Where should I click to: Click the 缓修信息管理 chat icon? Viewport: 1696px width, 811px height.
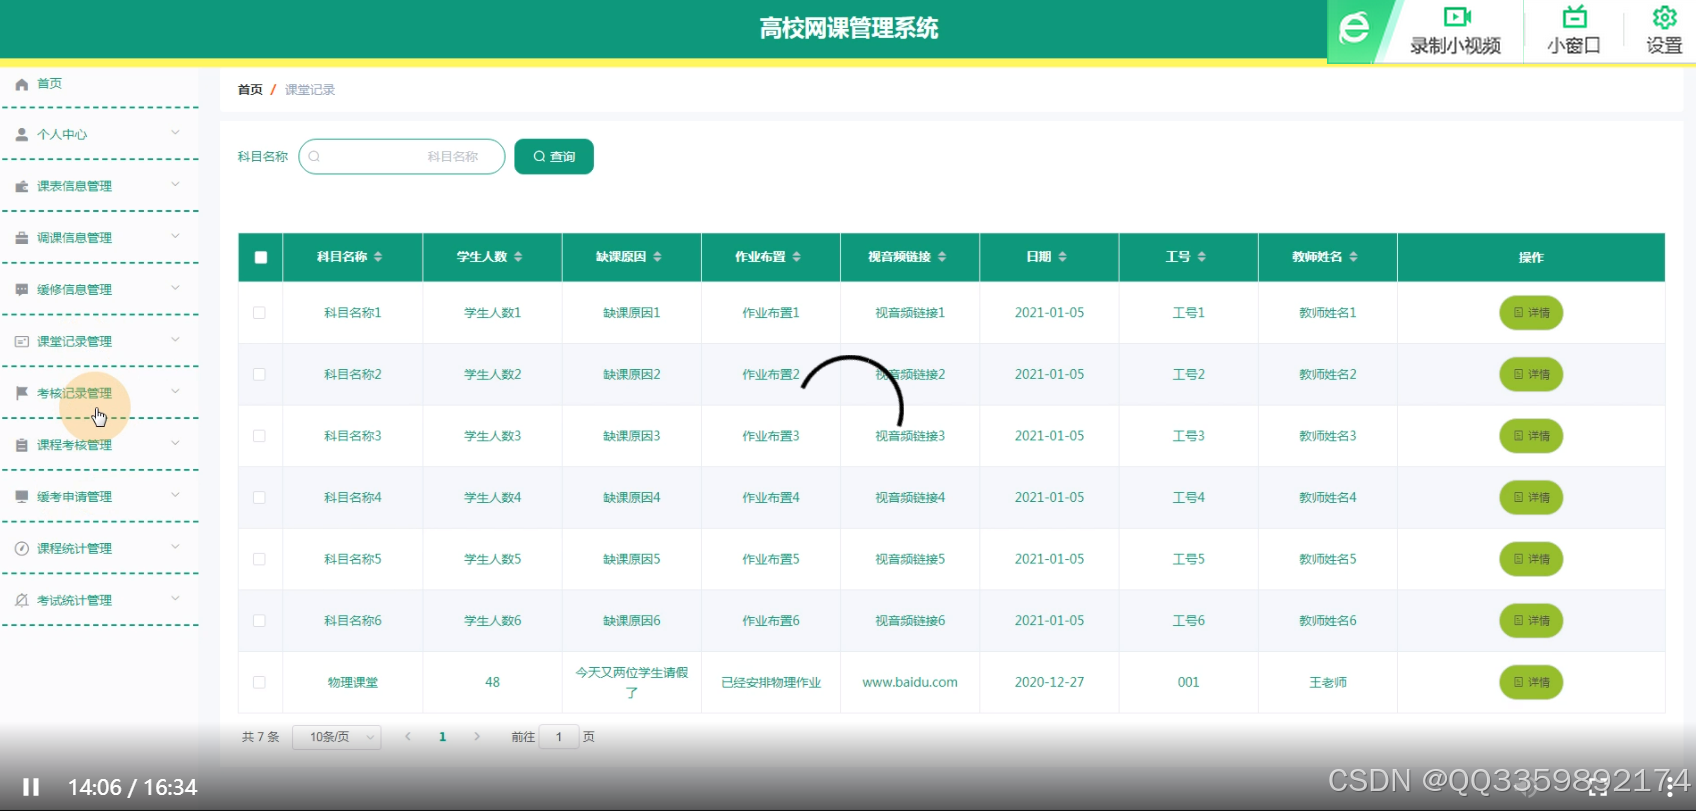pyautogui.click(x=22, y=290)
